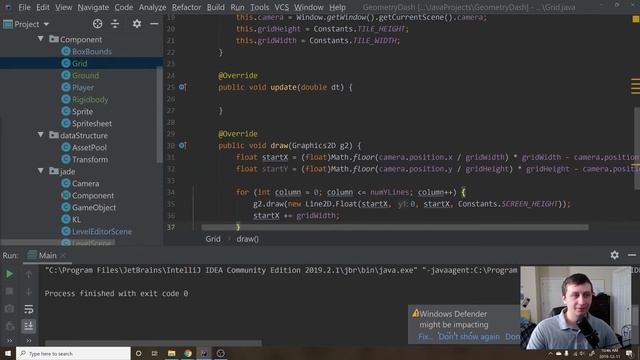Toggle Soft-Wrap in the Run console
This screenshot has width=640, height=360.
(x=29, y=309)
